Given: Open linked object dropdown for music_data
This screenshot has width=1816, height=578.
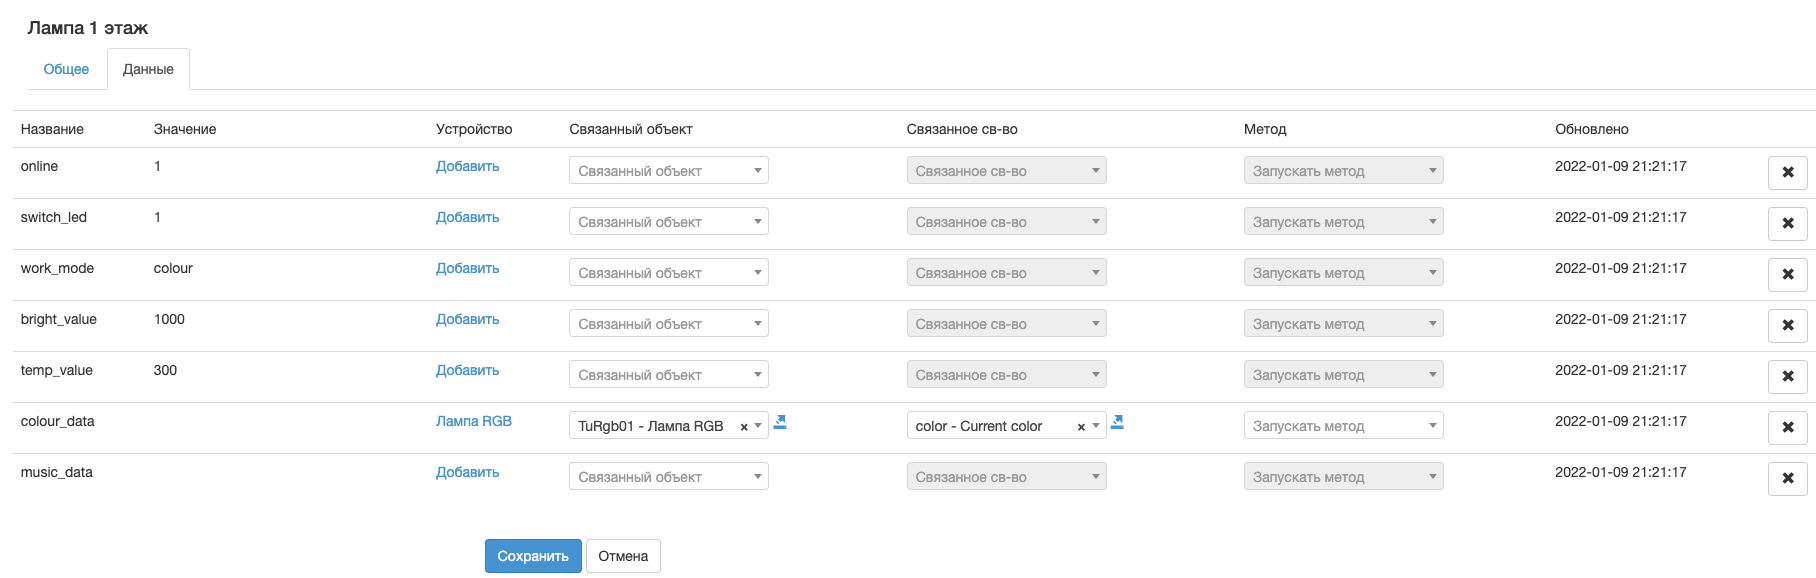Looking at the screenshot, I should point(668,477).
